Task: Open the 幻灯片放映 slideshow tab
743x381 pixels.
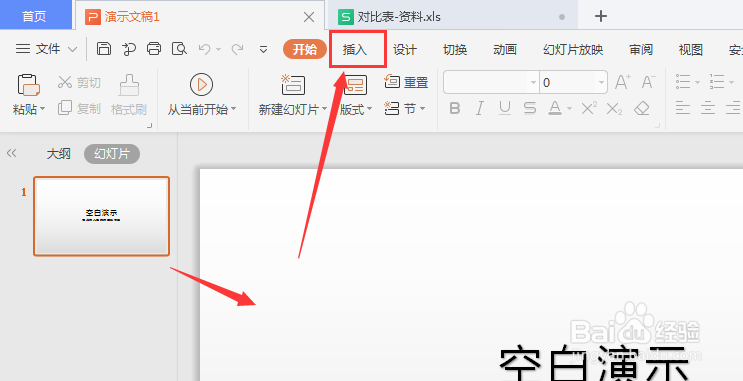Action: [573, 49]
